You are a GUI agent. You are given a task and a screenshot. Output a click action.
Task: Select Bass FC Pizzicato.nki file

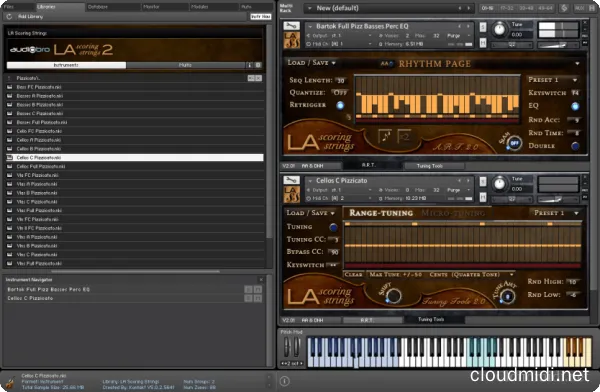(135, 87)
